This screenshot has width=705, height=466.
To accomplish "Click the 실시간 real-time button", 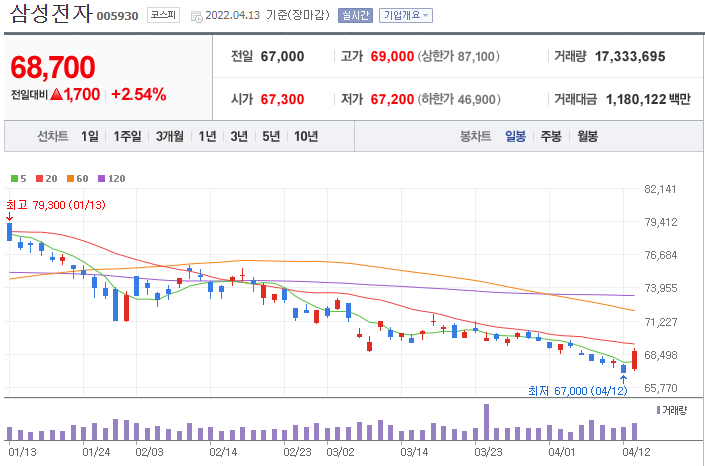I will tap(355, 15).
